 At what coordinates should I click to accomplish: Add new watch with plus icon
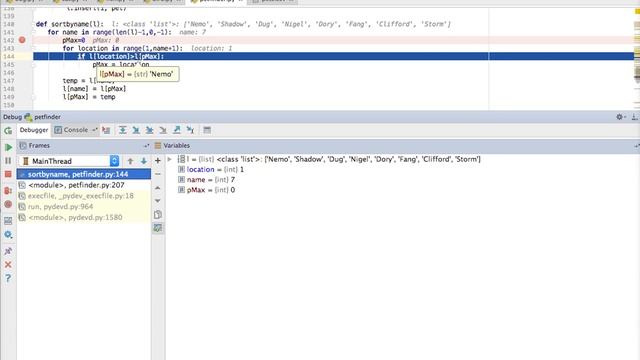[158, 161]
